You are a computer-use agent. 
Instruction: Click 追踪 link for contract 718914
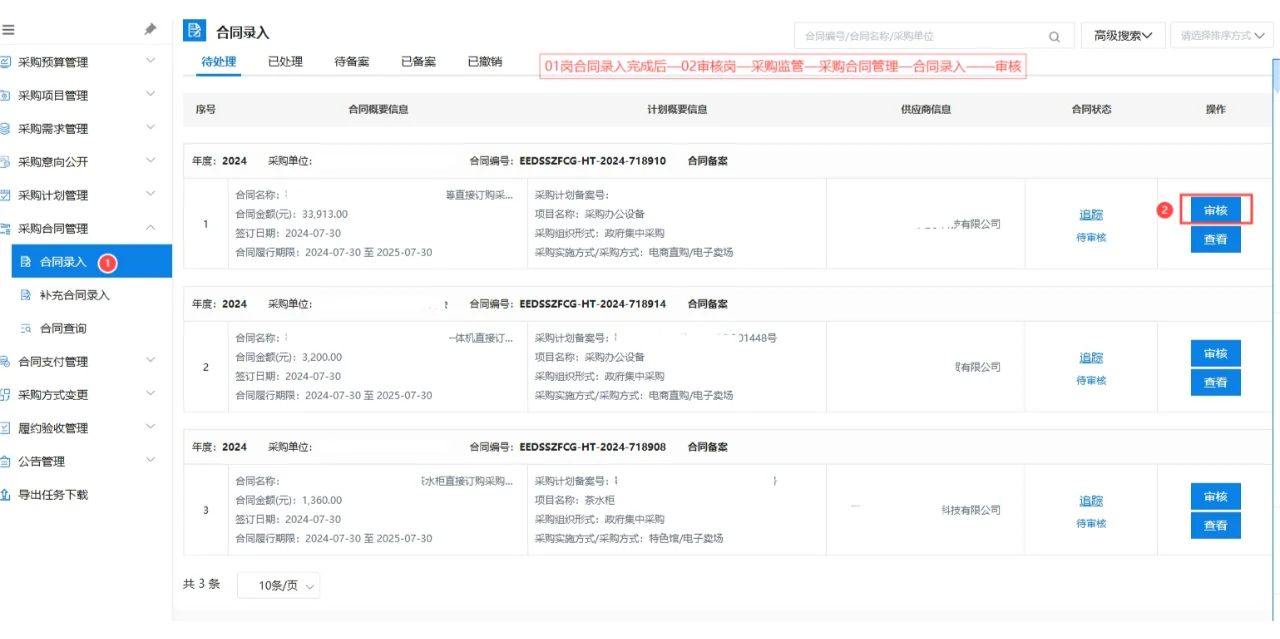[x=1091, y=358]
